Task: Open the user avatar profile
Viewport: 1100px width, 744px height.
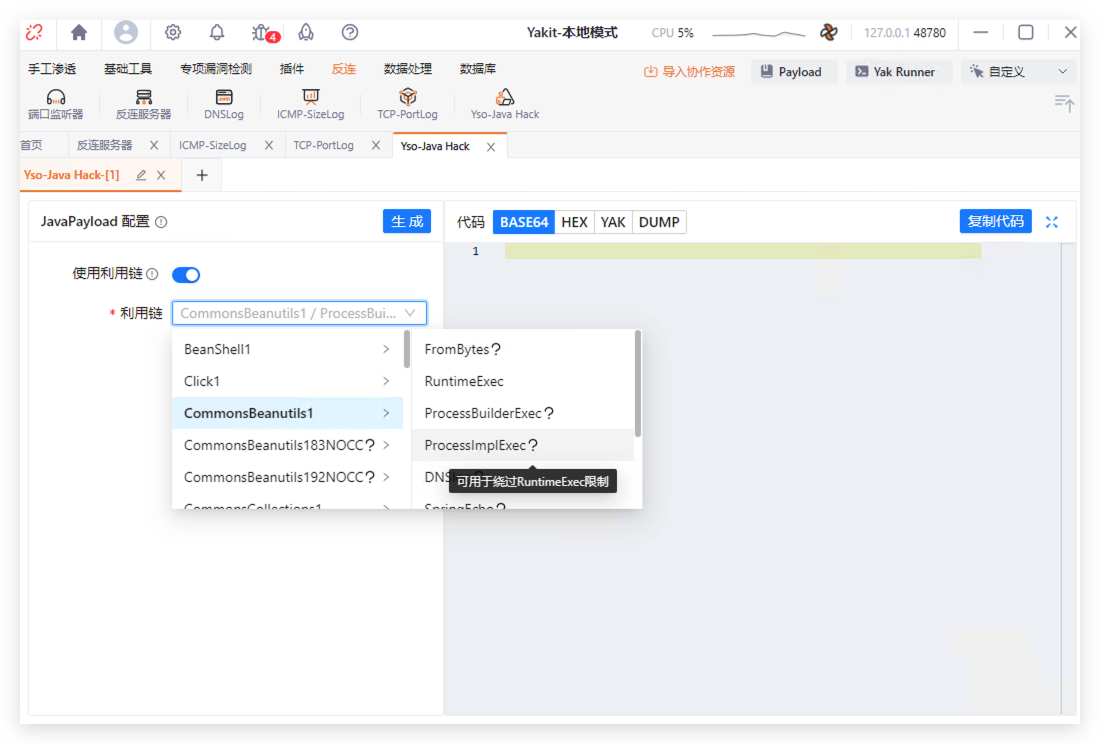Action: point(126,32)
